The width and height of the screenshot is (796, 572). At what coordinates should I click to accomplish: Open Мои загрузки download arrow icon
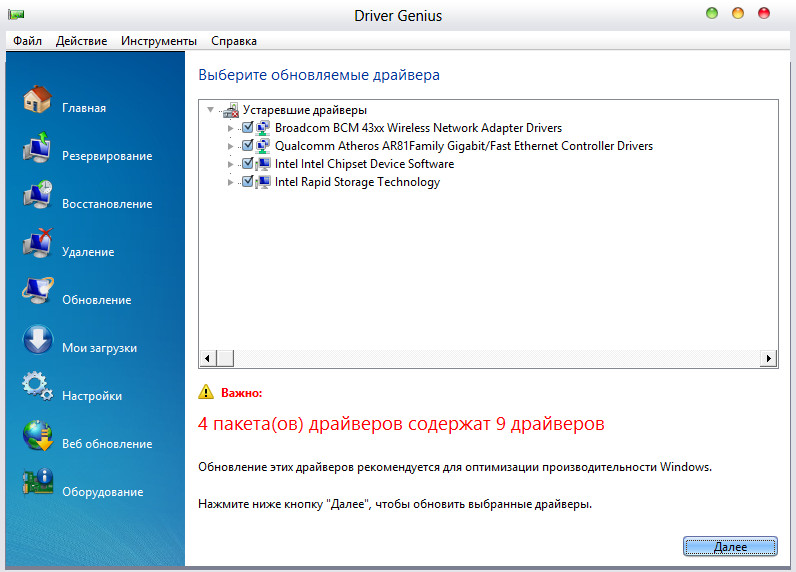(x=37, y=341)
